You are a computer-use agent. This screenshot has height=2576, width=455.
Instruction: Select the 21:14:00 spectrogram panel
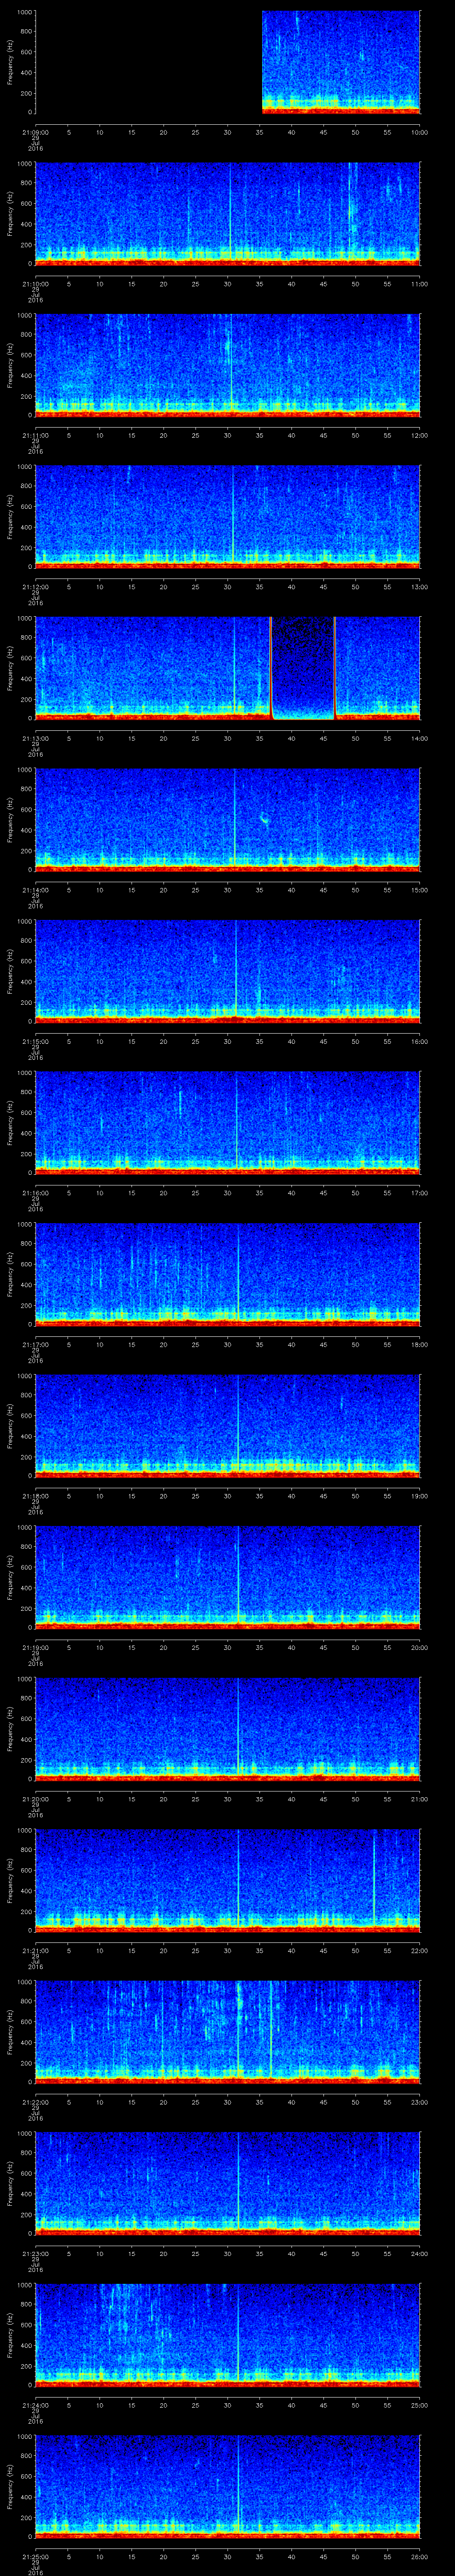tap(227, 819)
